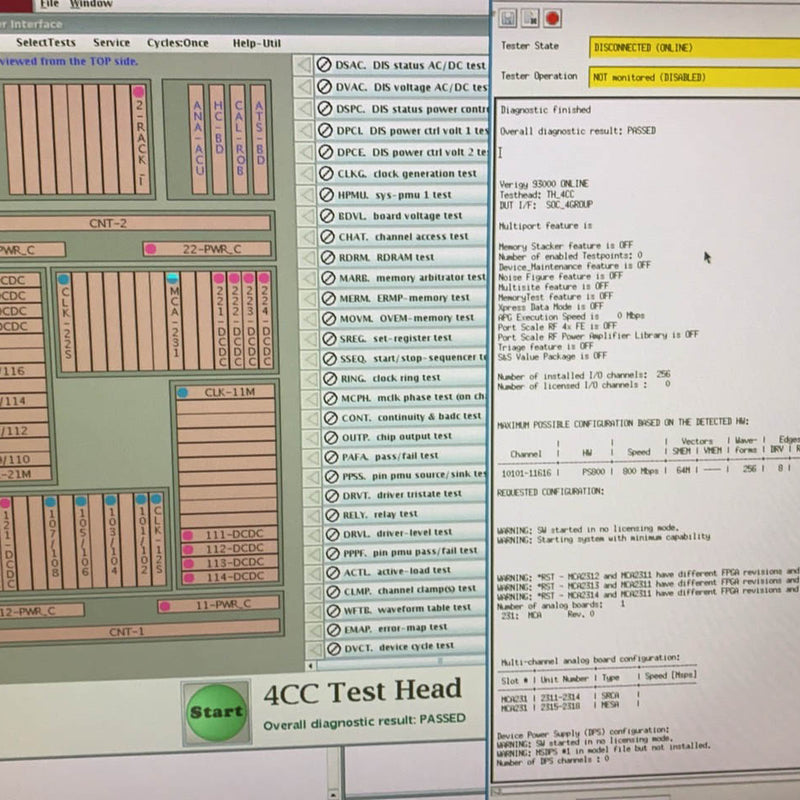
Task: Click the circle-slash icon for MERM test
Action: [329, 298]
